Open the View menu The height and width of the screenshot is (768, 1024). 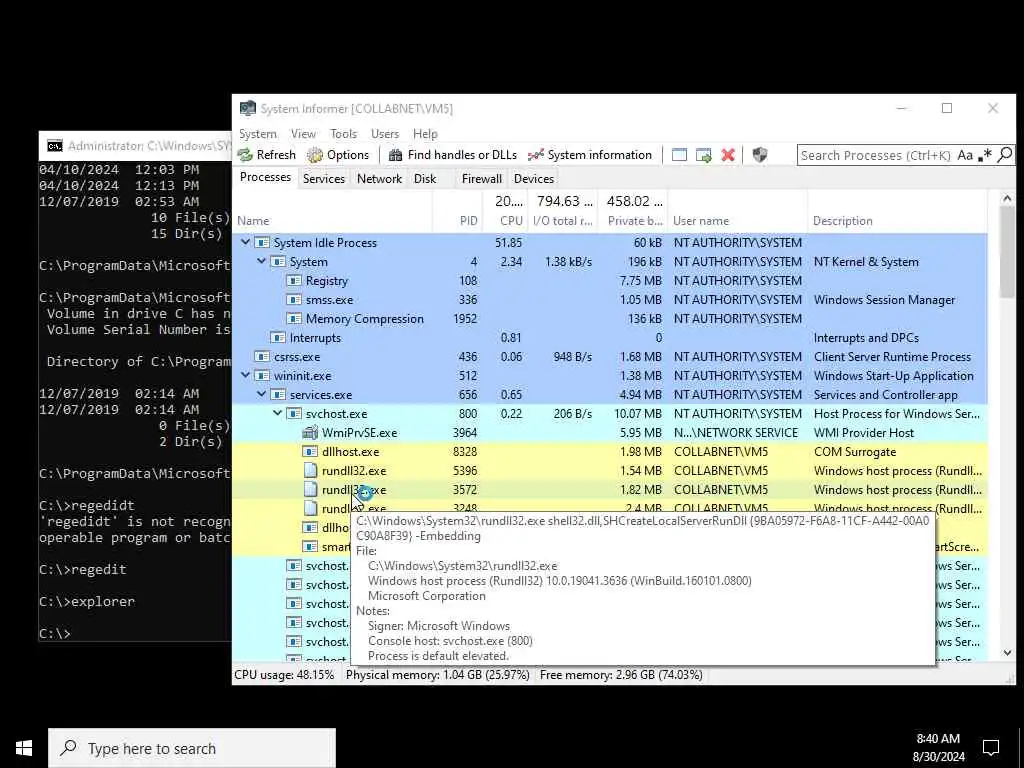303,133
